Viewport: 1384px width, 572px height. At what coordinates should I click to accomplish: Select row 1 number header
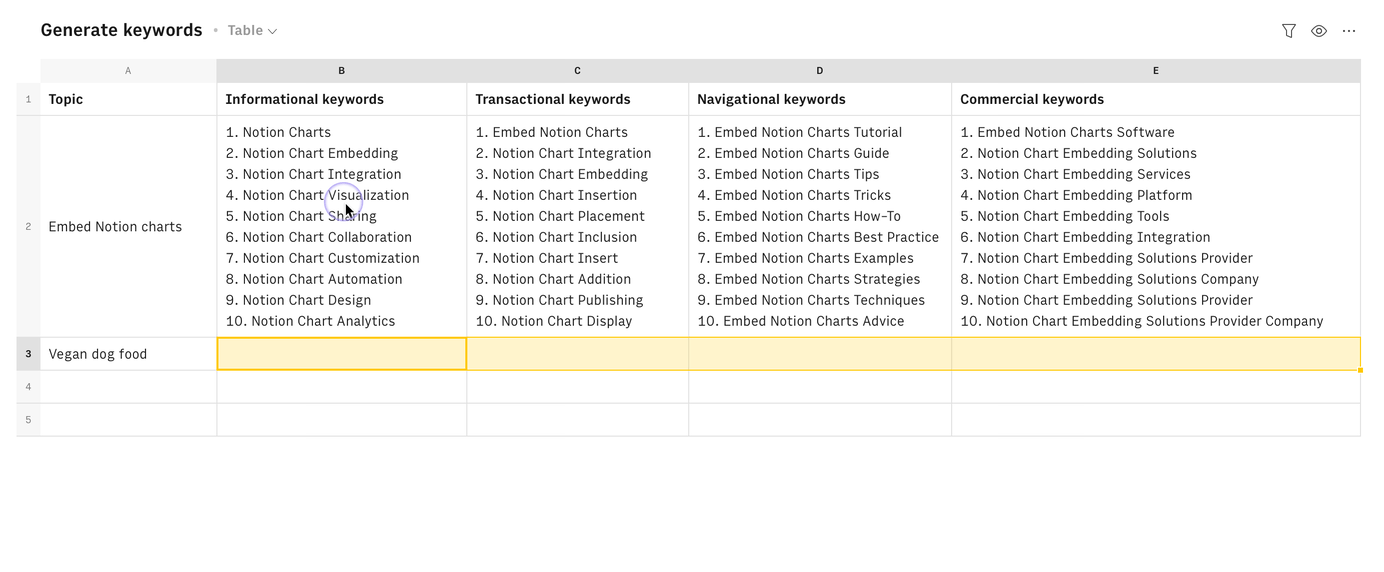pyautogui.click(x=28, y=99)
